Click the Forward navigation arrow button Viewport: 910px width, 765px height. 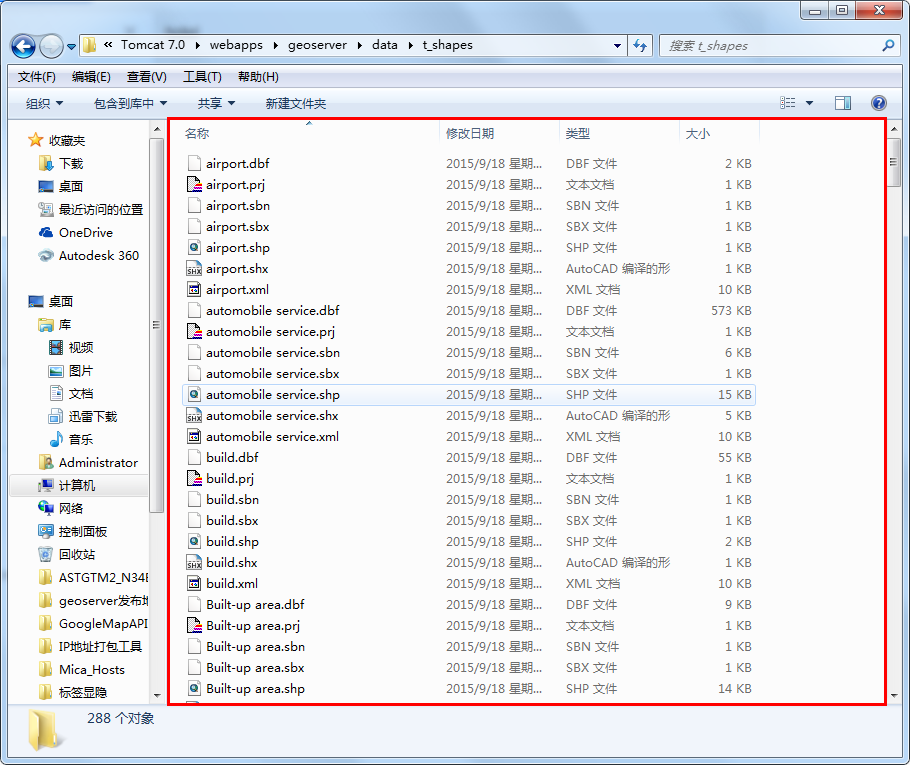tap(51, 46)
